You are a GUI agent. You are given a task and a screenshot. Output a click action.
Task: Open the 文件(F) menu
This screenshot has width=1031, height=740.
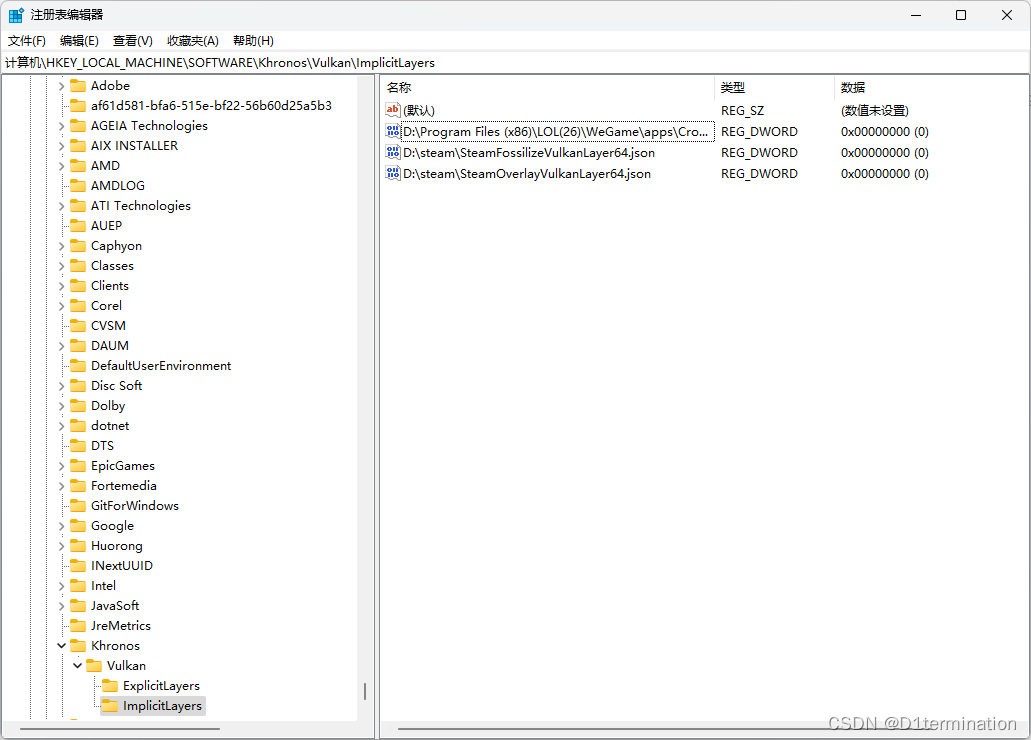(27, 41)
